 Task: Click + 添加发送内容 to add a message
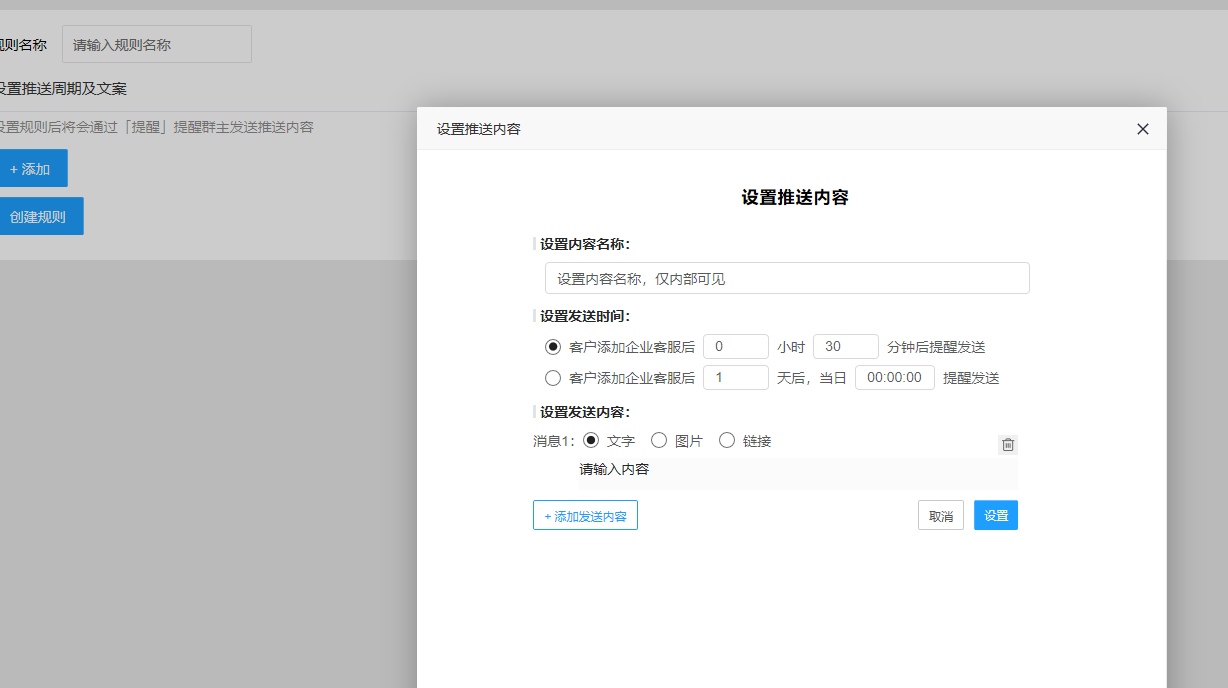[x=585, y=516]
